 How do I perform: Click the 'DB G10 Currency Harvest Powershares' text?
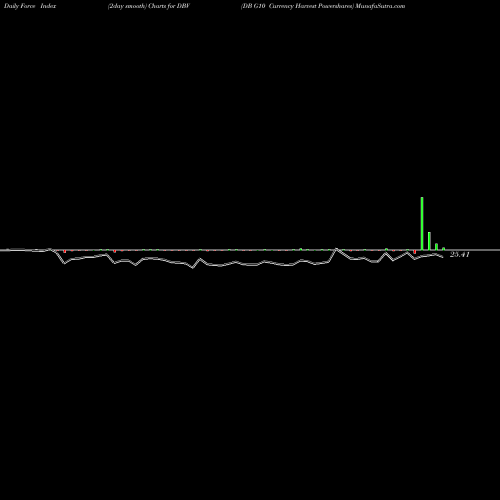pos(297,6)
